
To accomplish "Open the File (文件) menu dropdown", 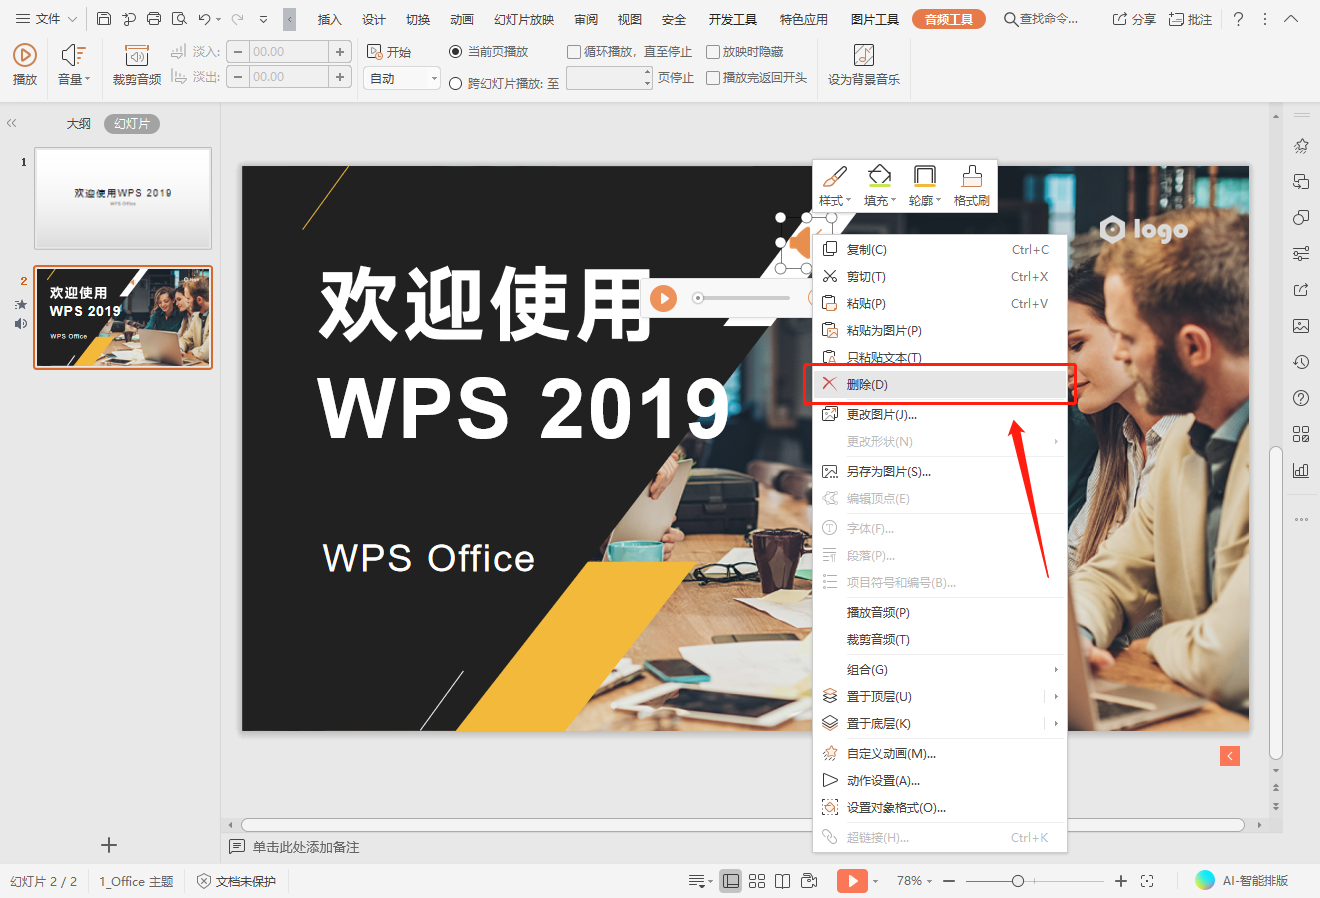I will (x=46, y=19).
